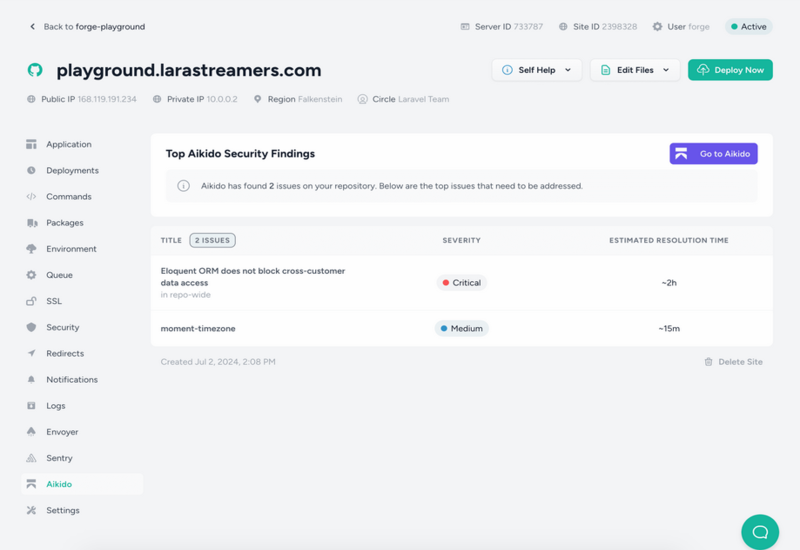Screen dimensions: 800x550
Task: Click the Packages icon in sidebar
Action: 32,223
